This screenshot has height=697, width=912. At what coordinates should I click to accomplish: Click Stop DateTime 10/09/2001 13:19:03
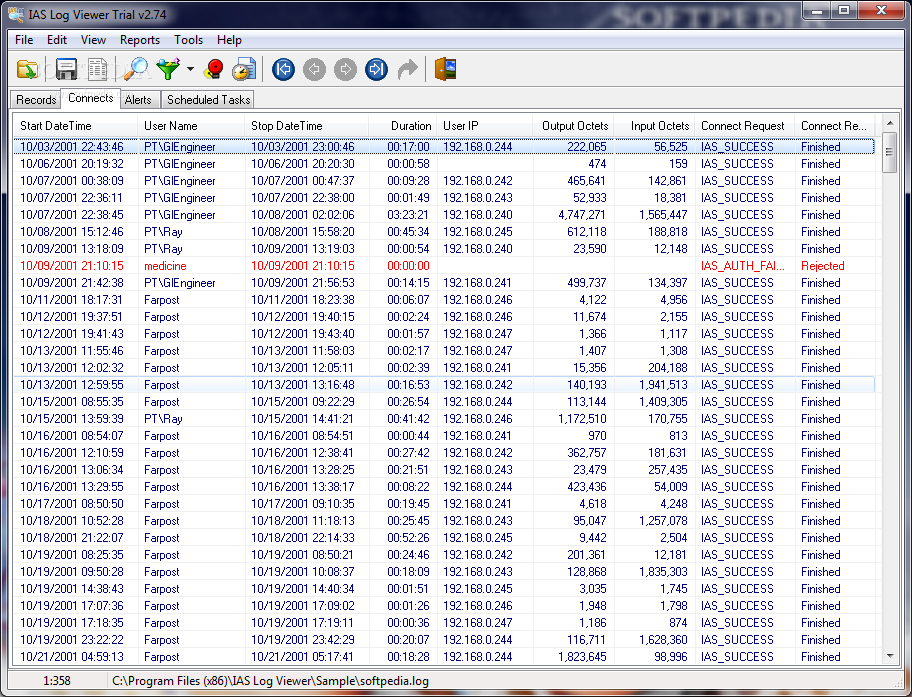click(x=302, y=249)
